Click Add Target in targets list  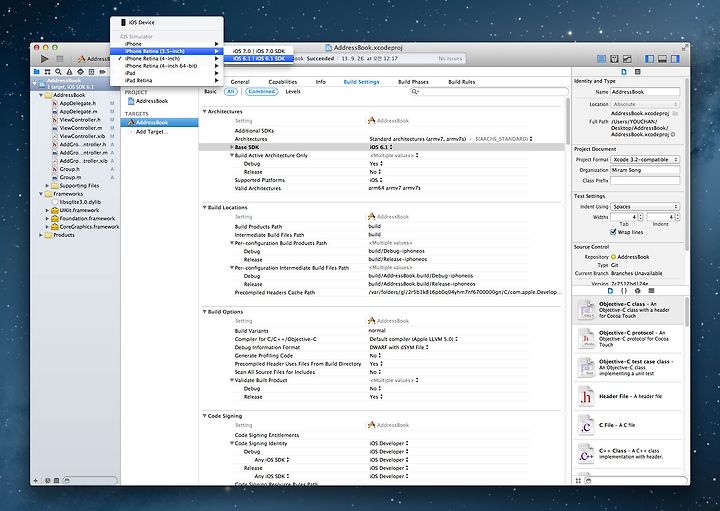tap(152, 132)
